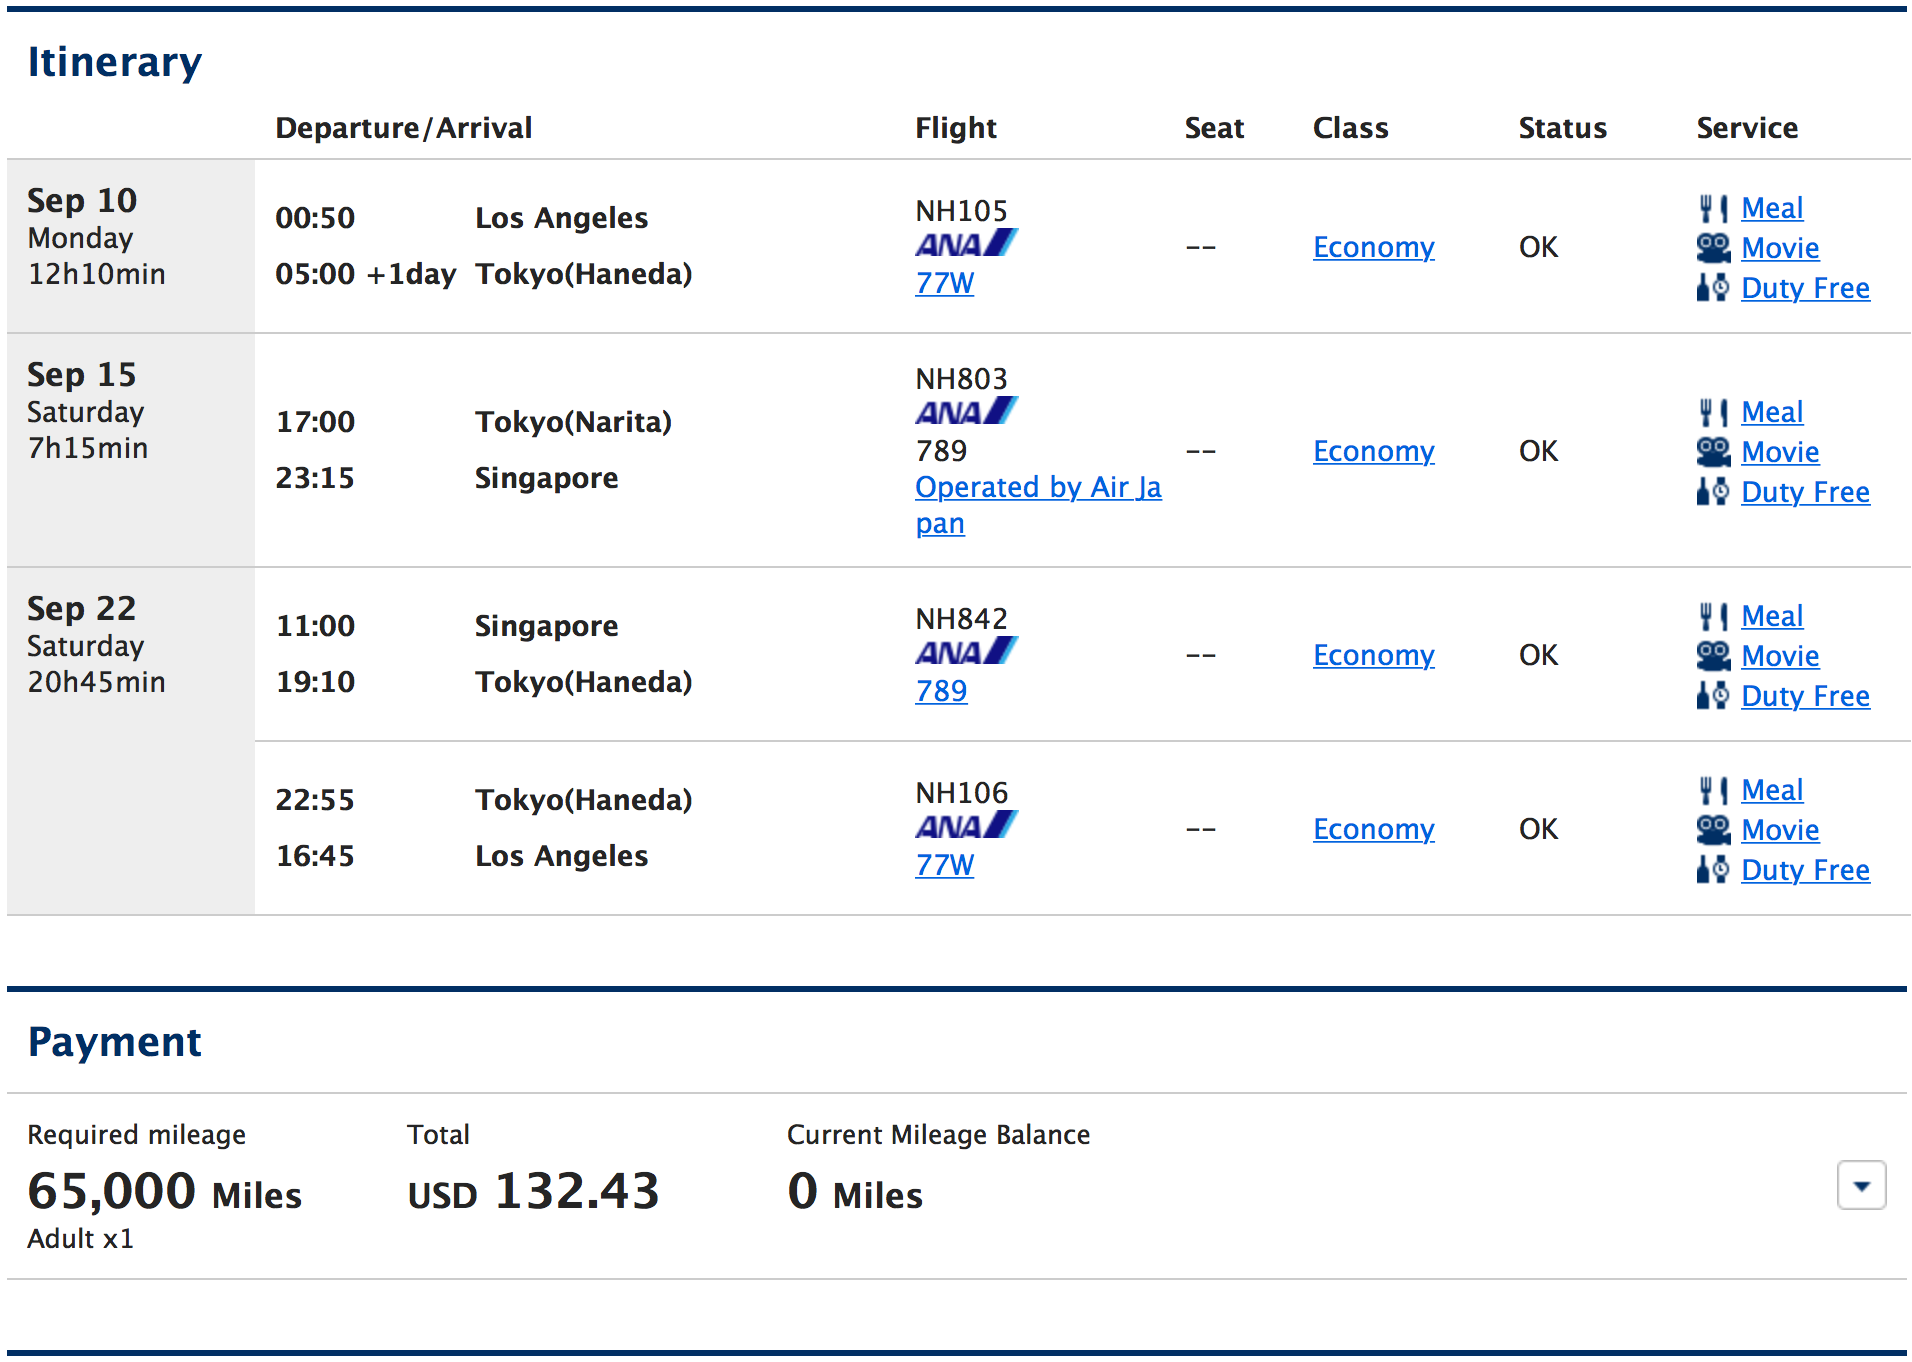Open the Movie link for NH842
Viewport: 1912px width, 1362px height.
click(x=1780, y=656)
